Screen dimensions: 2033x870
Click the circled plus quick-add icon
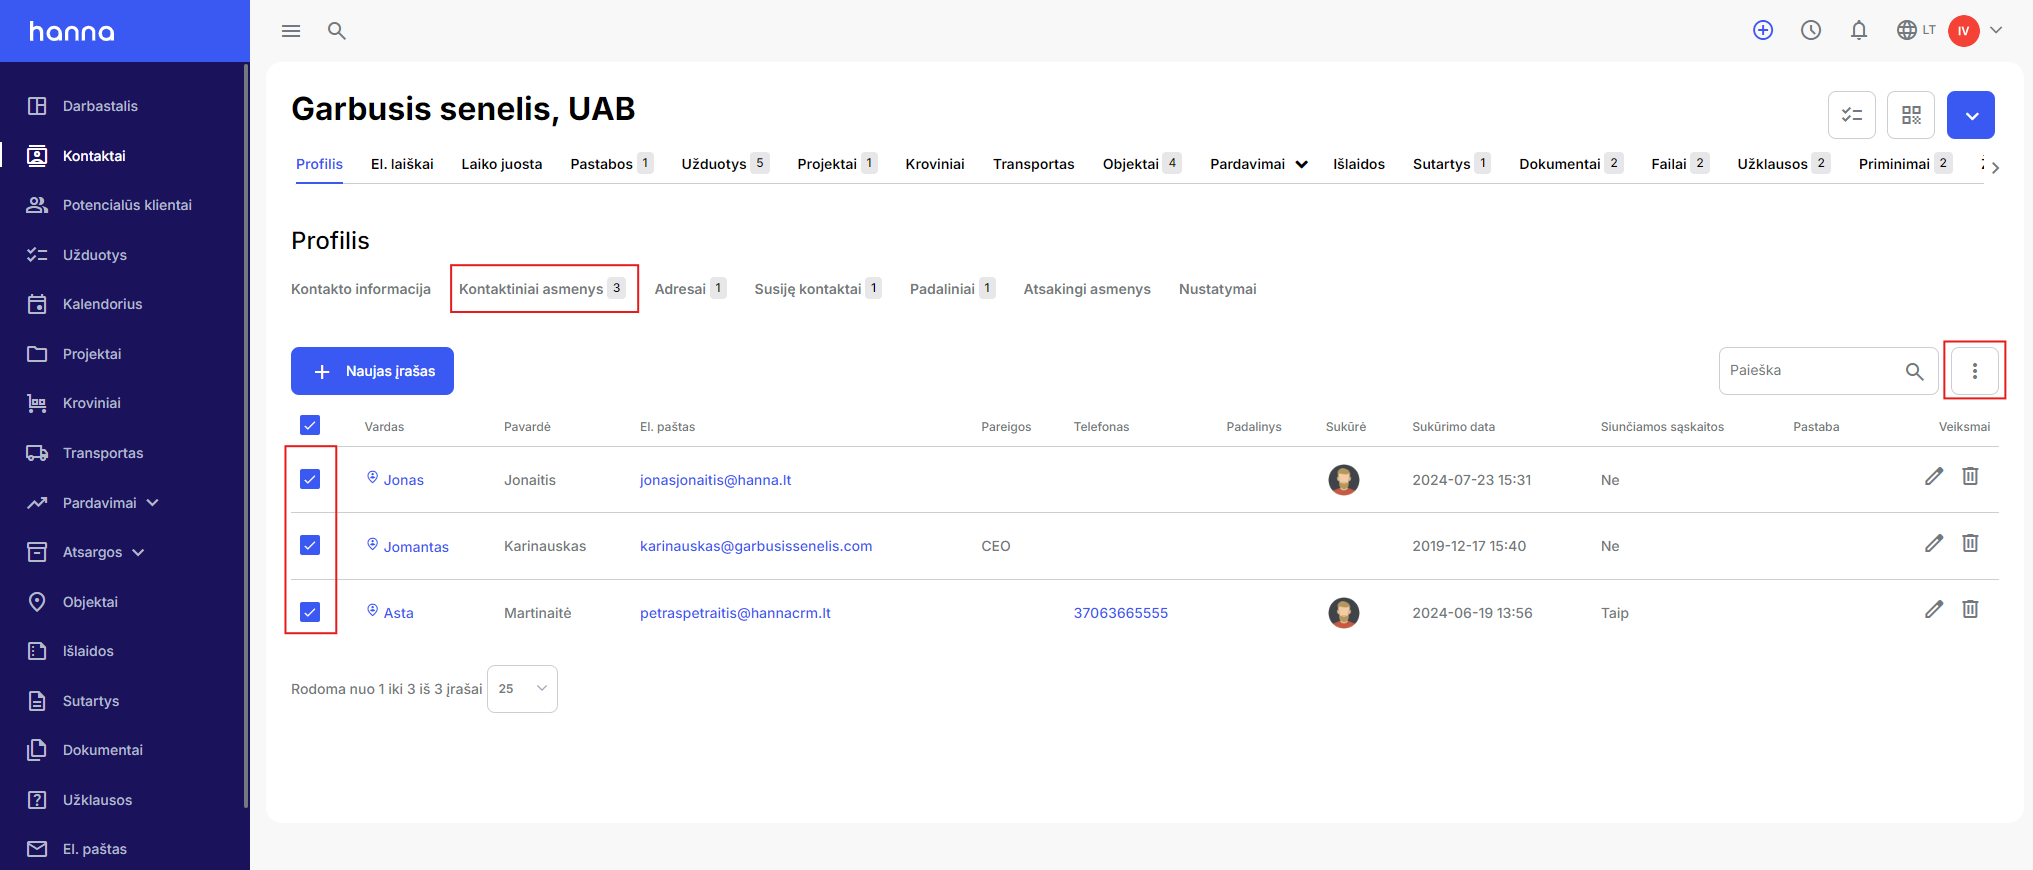click(1763, 30)
